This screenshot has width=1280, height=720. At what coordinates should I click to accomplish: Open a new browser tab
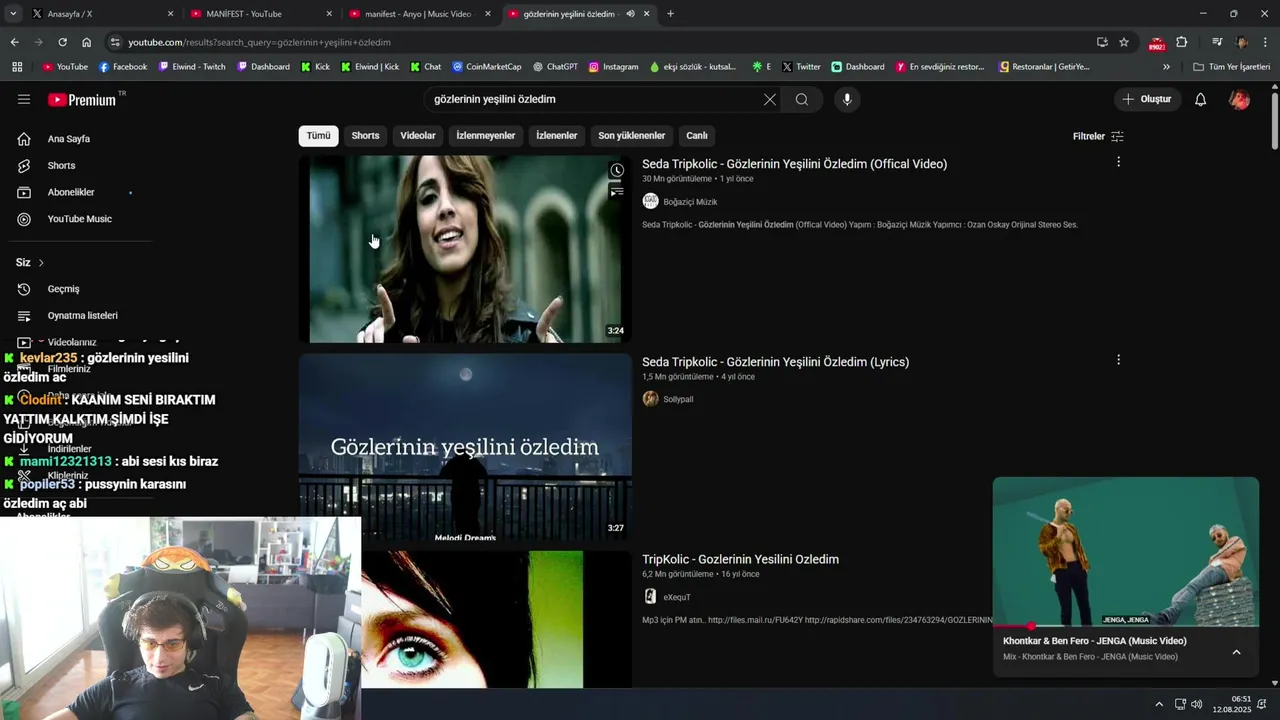(x=670, y=14)
